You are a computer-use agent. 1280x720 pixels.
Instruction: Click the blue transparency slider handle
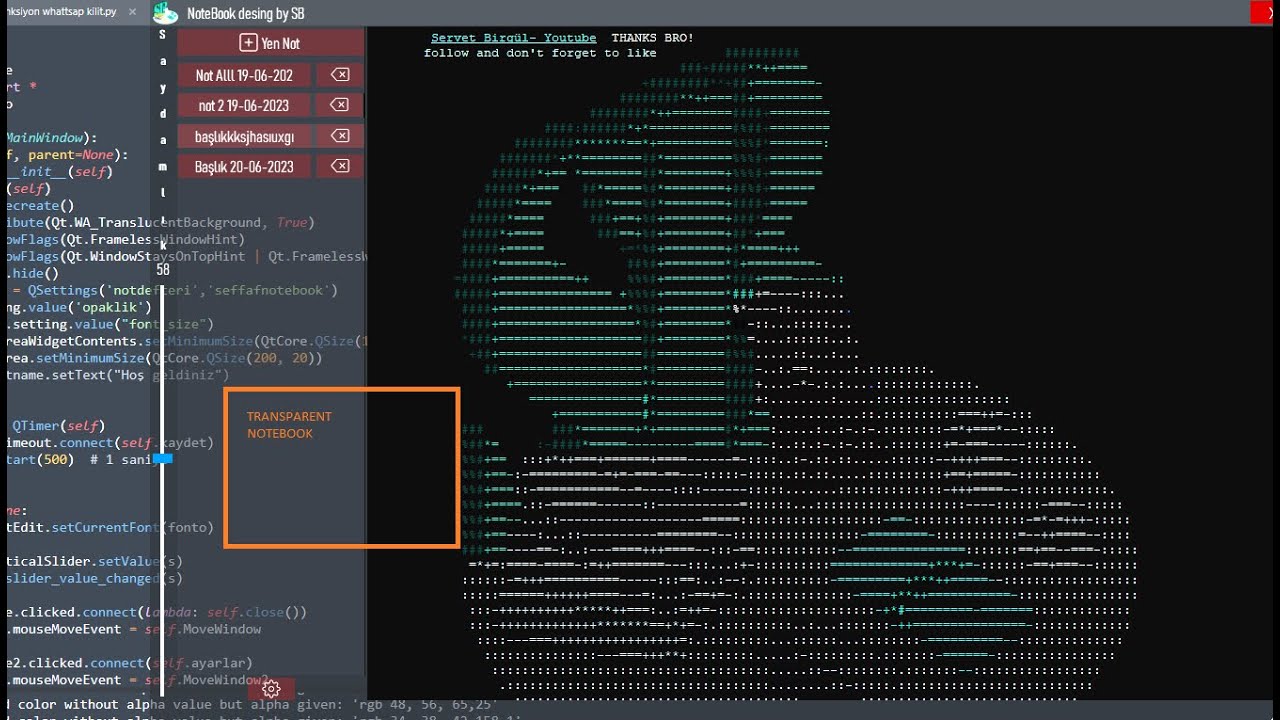[x=163, y=458]
